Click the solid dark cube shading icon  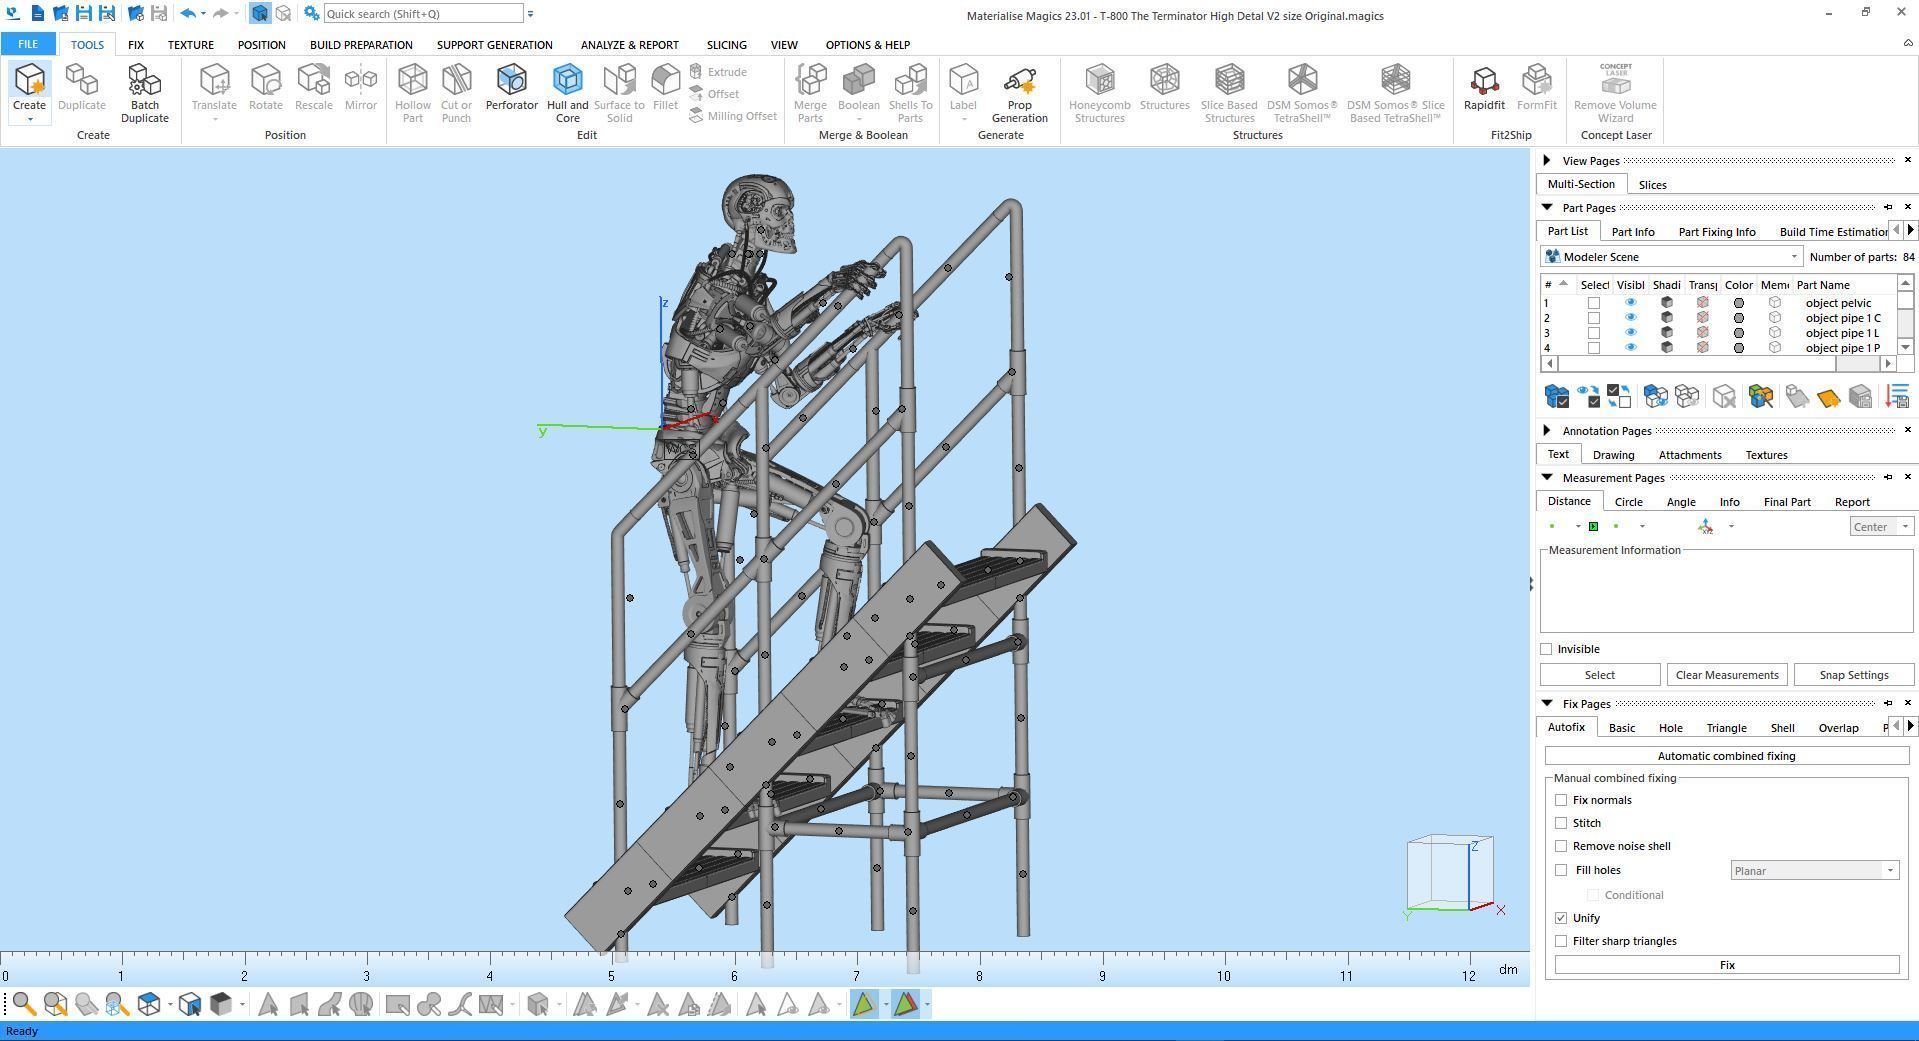[221, 1004]
